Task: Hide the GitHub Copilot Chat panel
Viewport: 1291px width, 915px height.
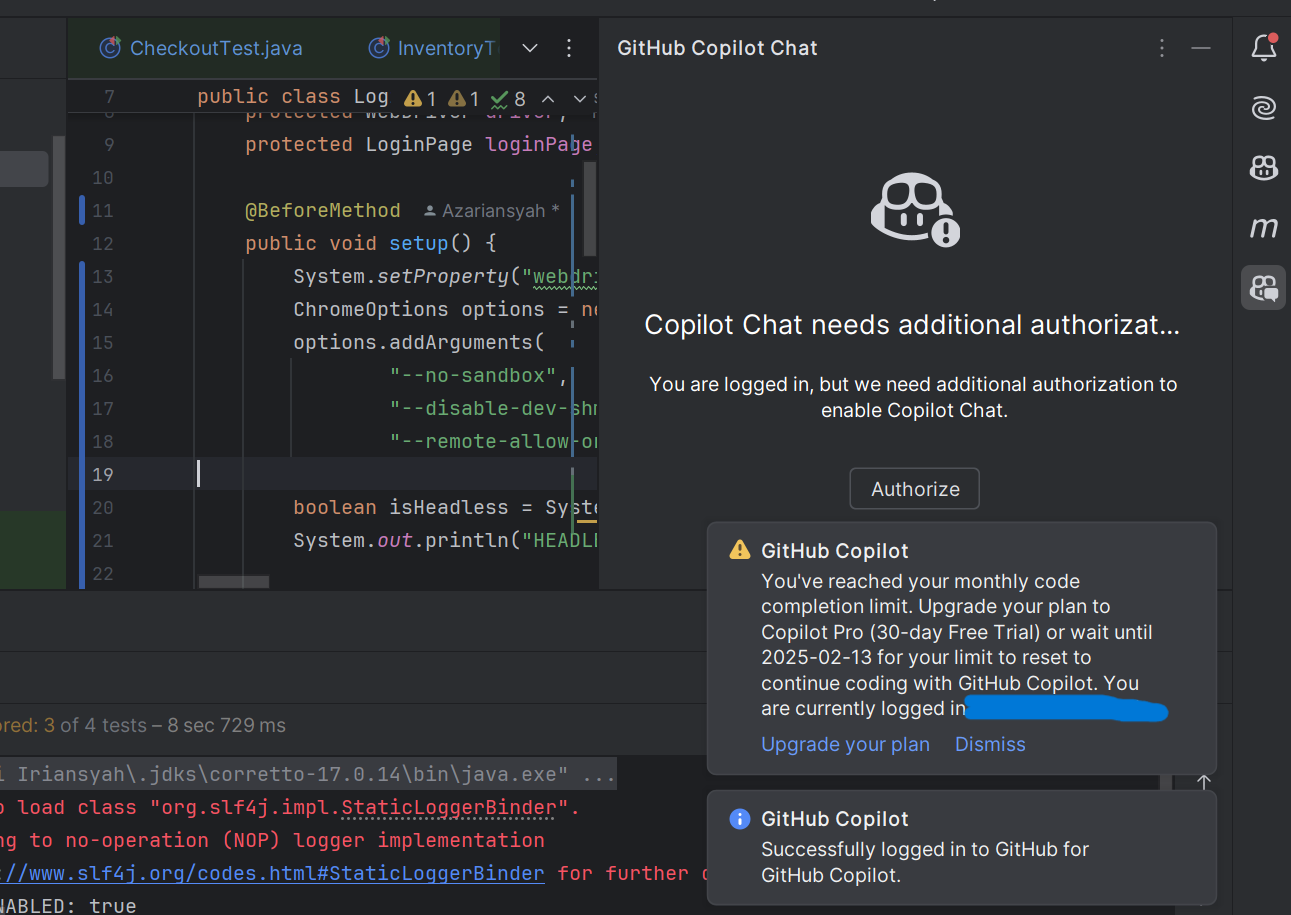Action: coord(1201,48)
